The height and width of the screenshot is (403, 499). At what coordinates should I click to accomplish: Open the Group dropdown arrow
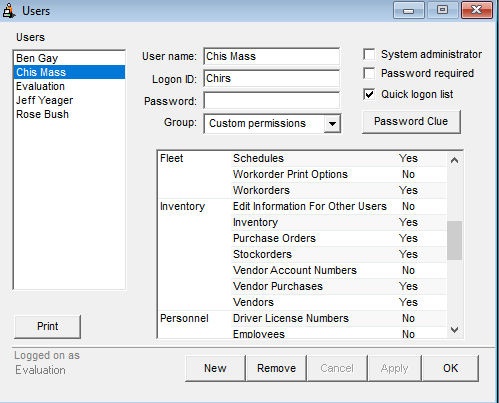(332, 124)
